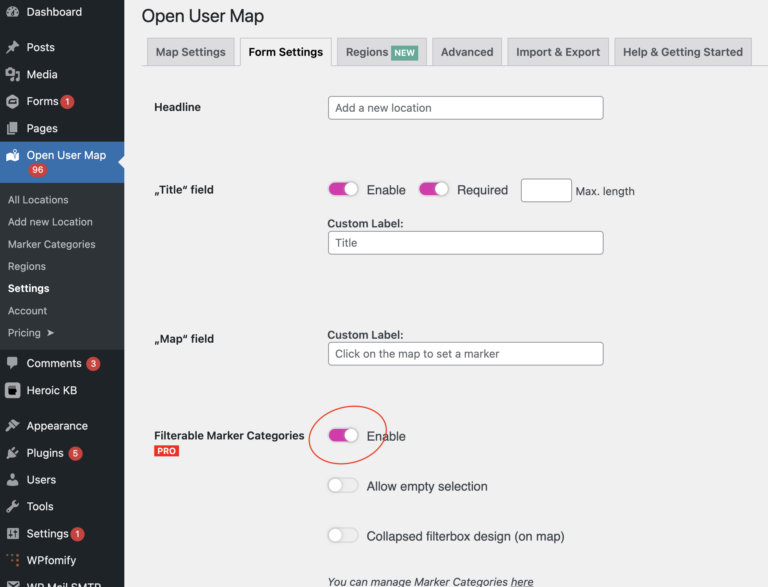
Task: Follow the 'here' Marker Categories link
Action: tap(522, 582)
